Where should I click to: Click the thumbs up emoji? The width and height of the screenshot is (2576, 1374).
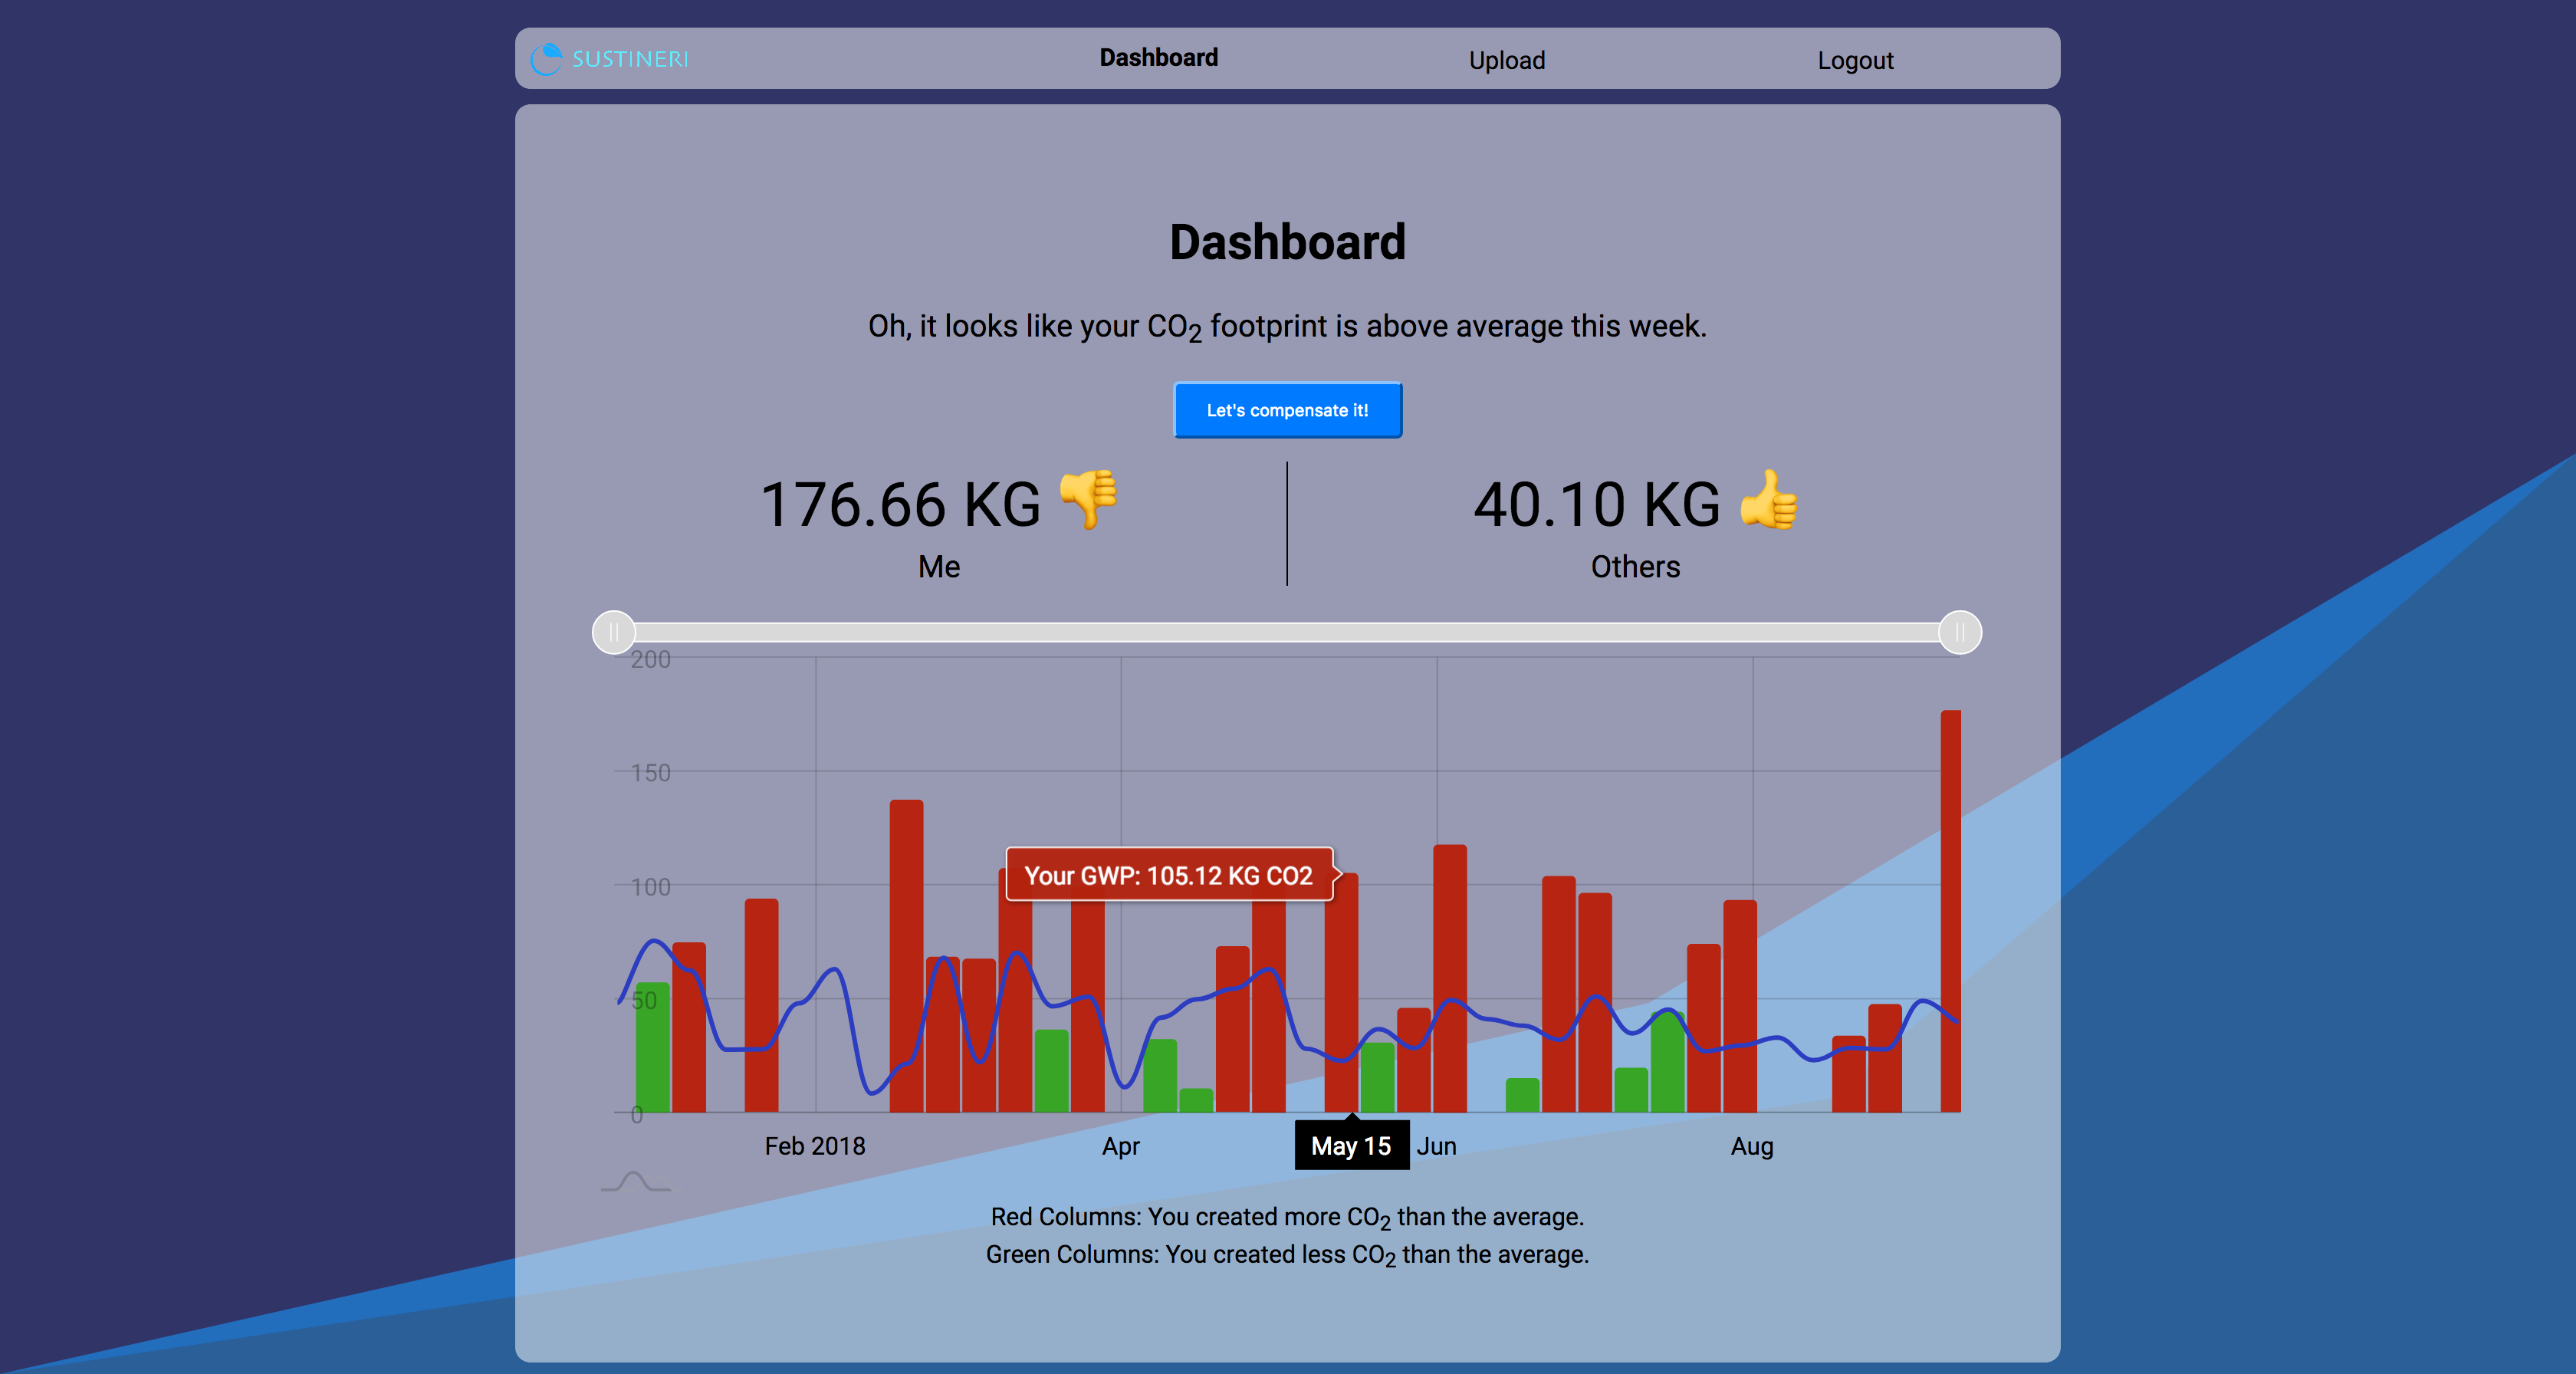pyautogui.click(x=1768, y=500)
